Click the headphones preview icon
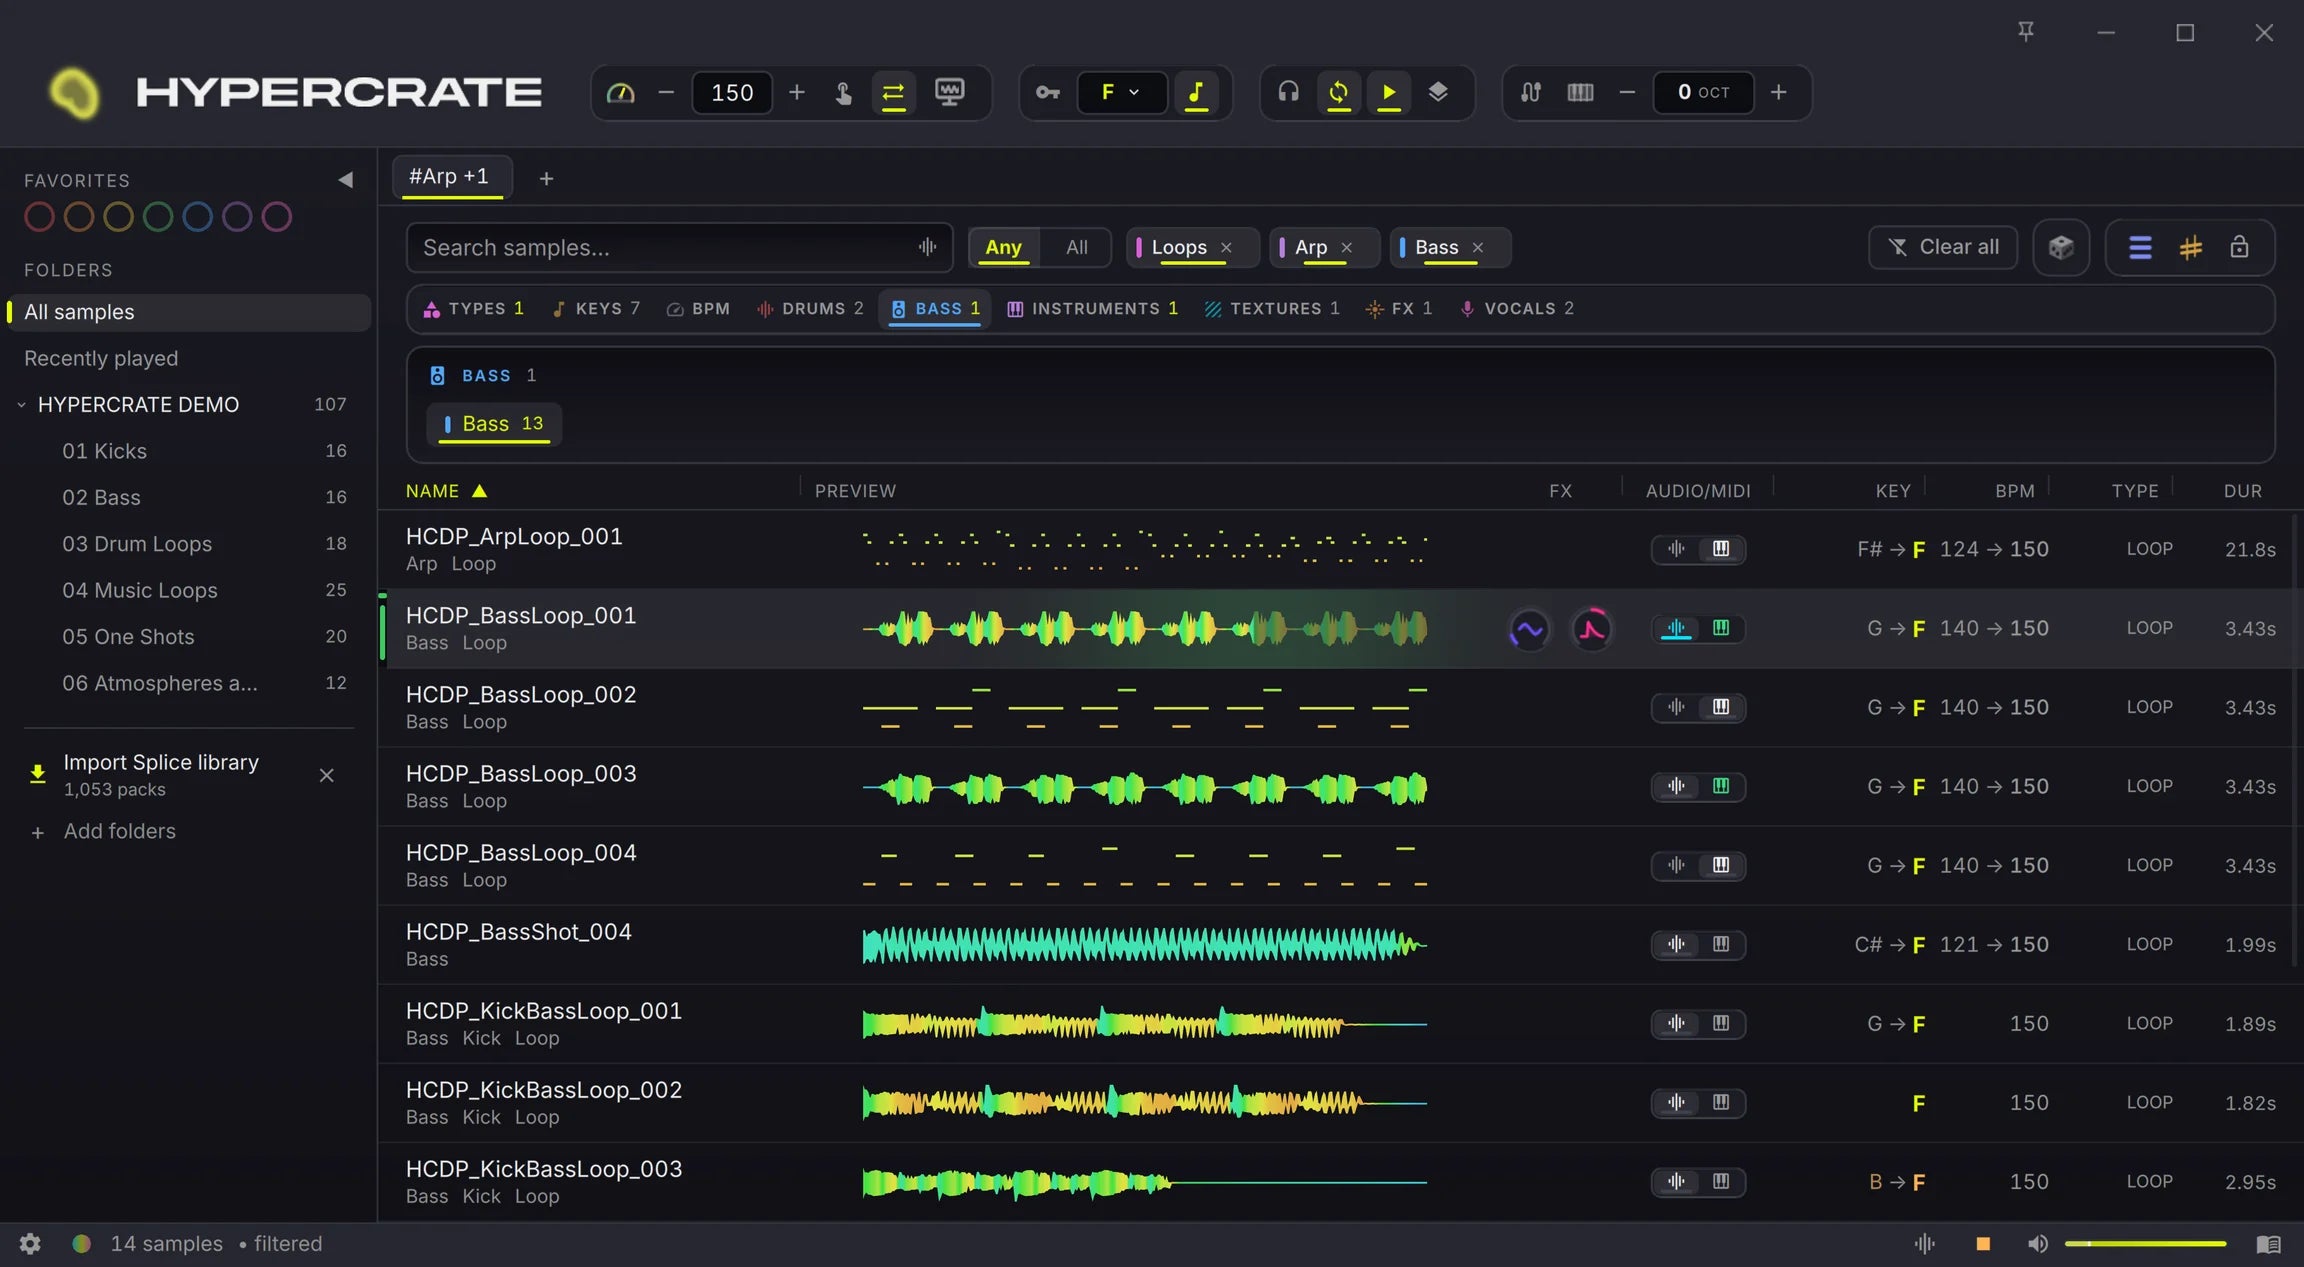 1288,93
